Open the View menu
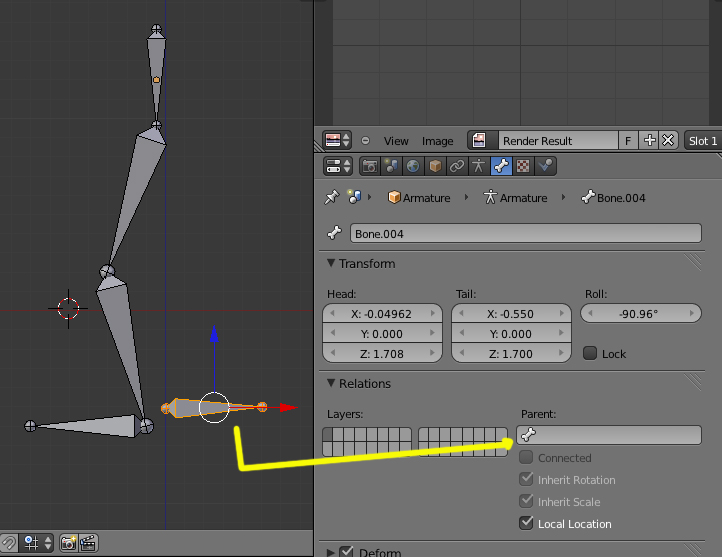722x557 pixels. (396, 141)
